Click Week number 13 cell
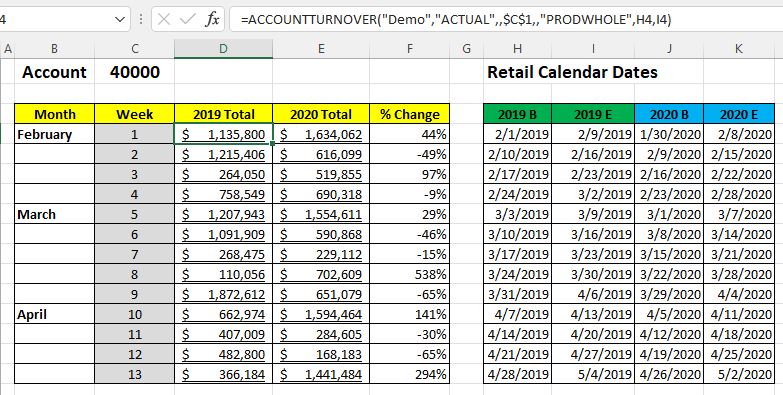This screenshot has height=395, width=783. [135, 374]
